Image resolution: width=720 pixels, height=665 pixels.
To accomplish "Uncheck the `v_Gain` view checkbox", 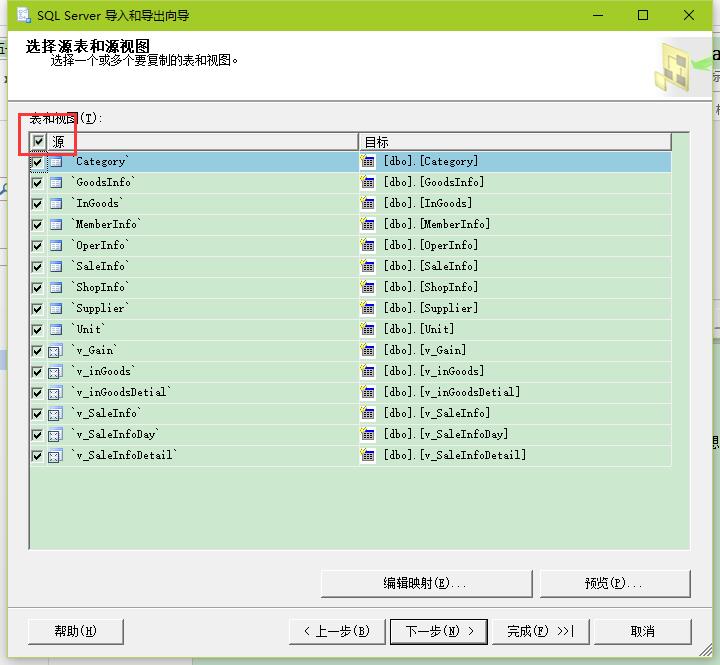I will pyautogui.click(x=37, y=351).
